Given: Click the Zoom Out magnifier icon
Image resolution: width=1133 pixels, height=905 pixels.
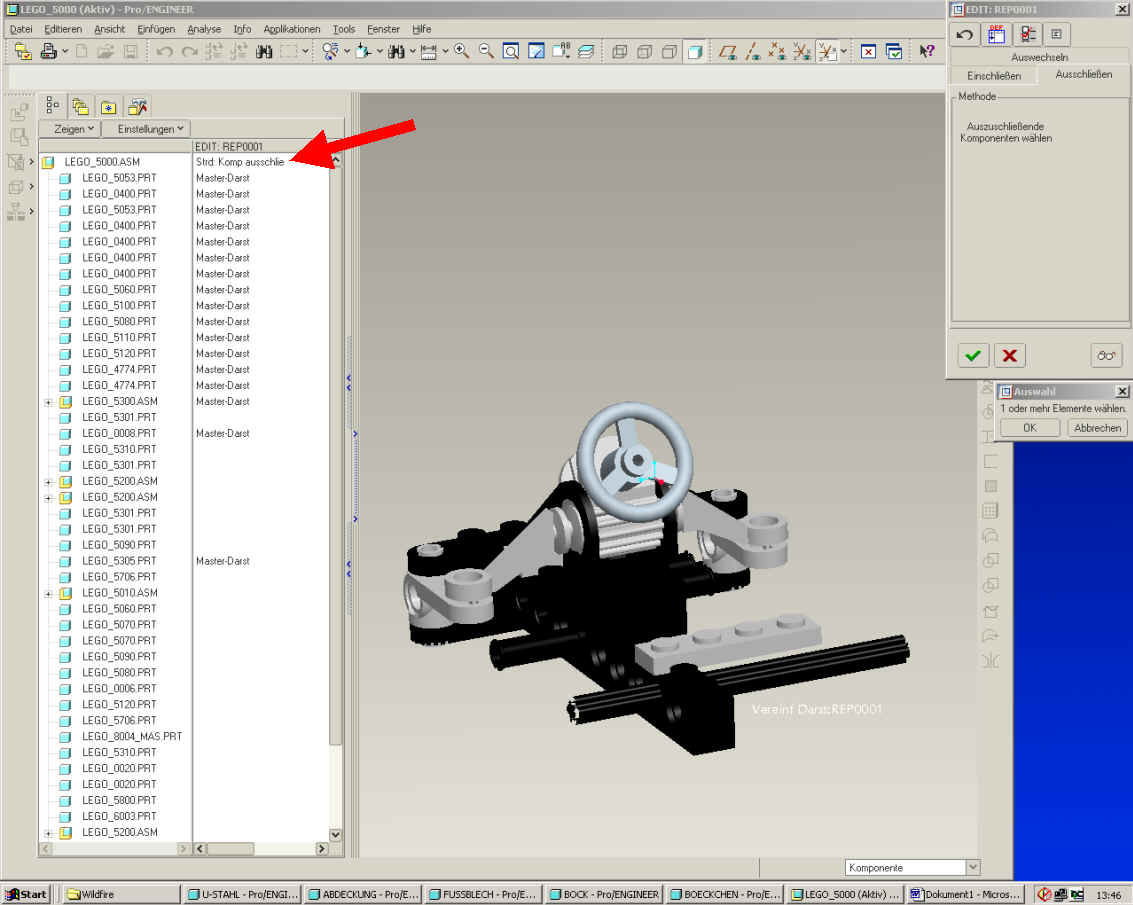Looking at the screenshot, I should (x=486, y=51).
